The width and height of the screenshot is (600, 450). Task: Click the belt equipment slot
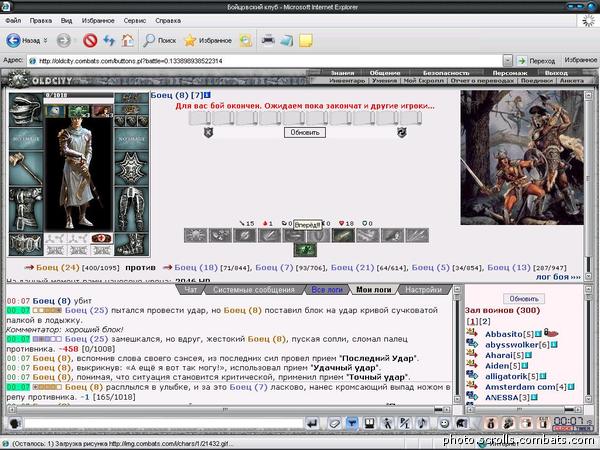pos(26,245)
